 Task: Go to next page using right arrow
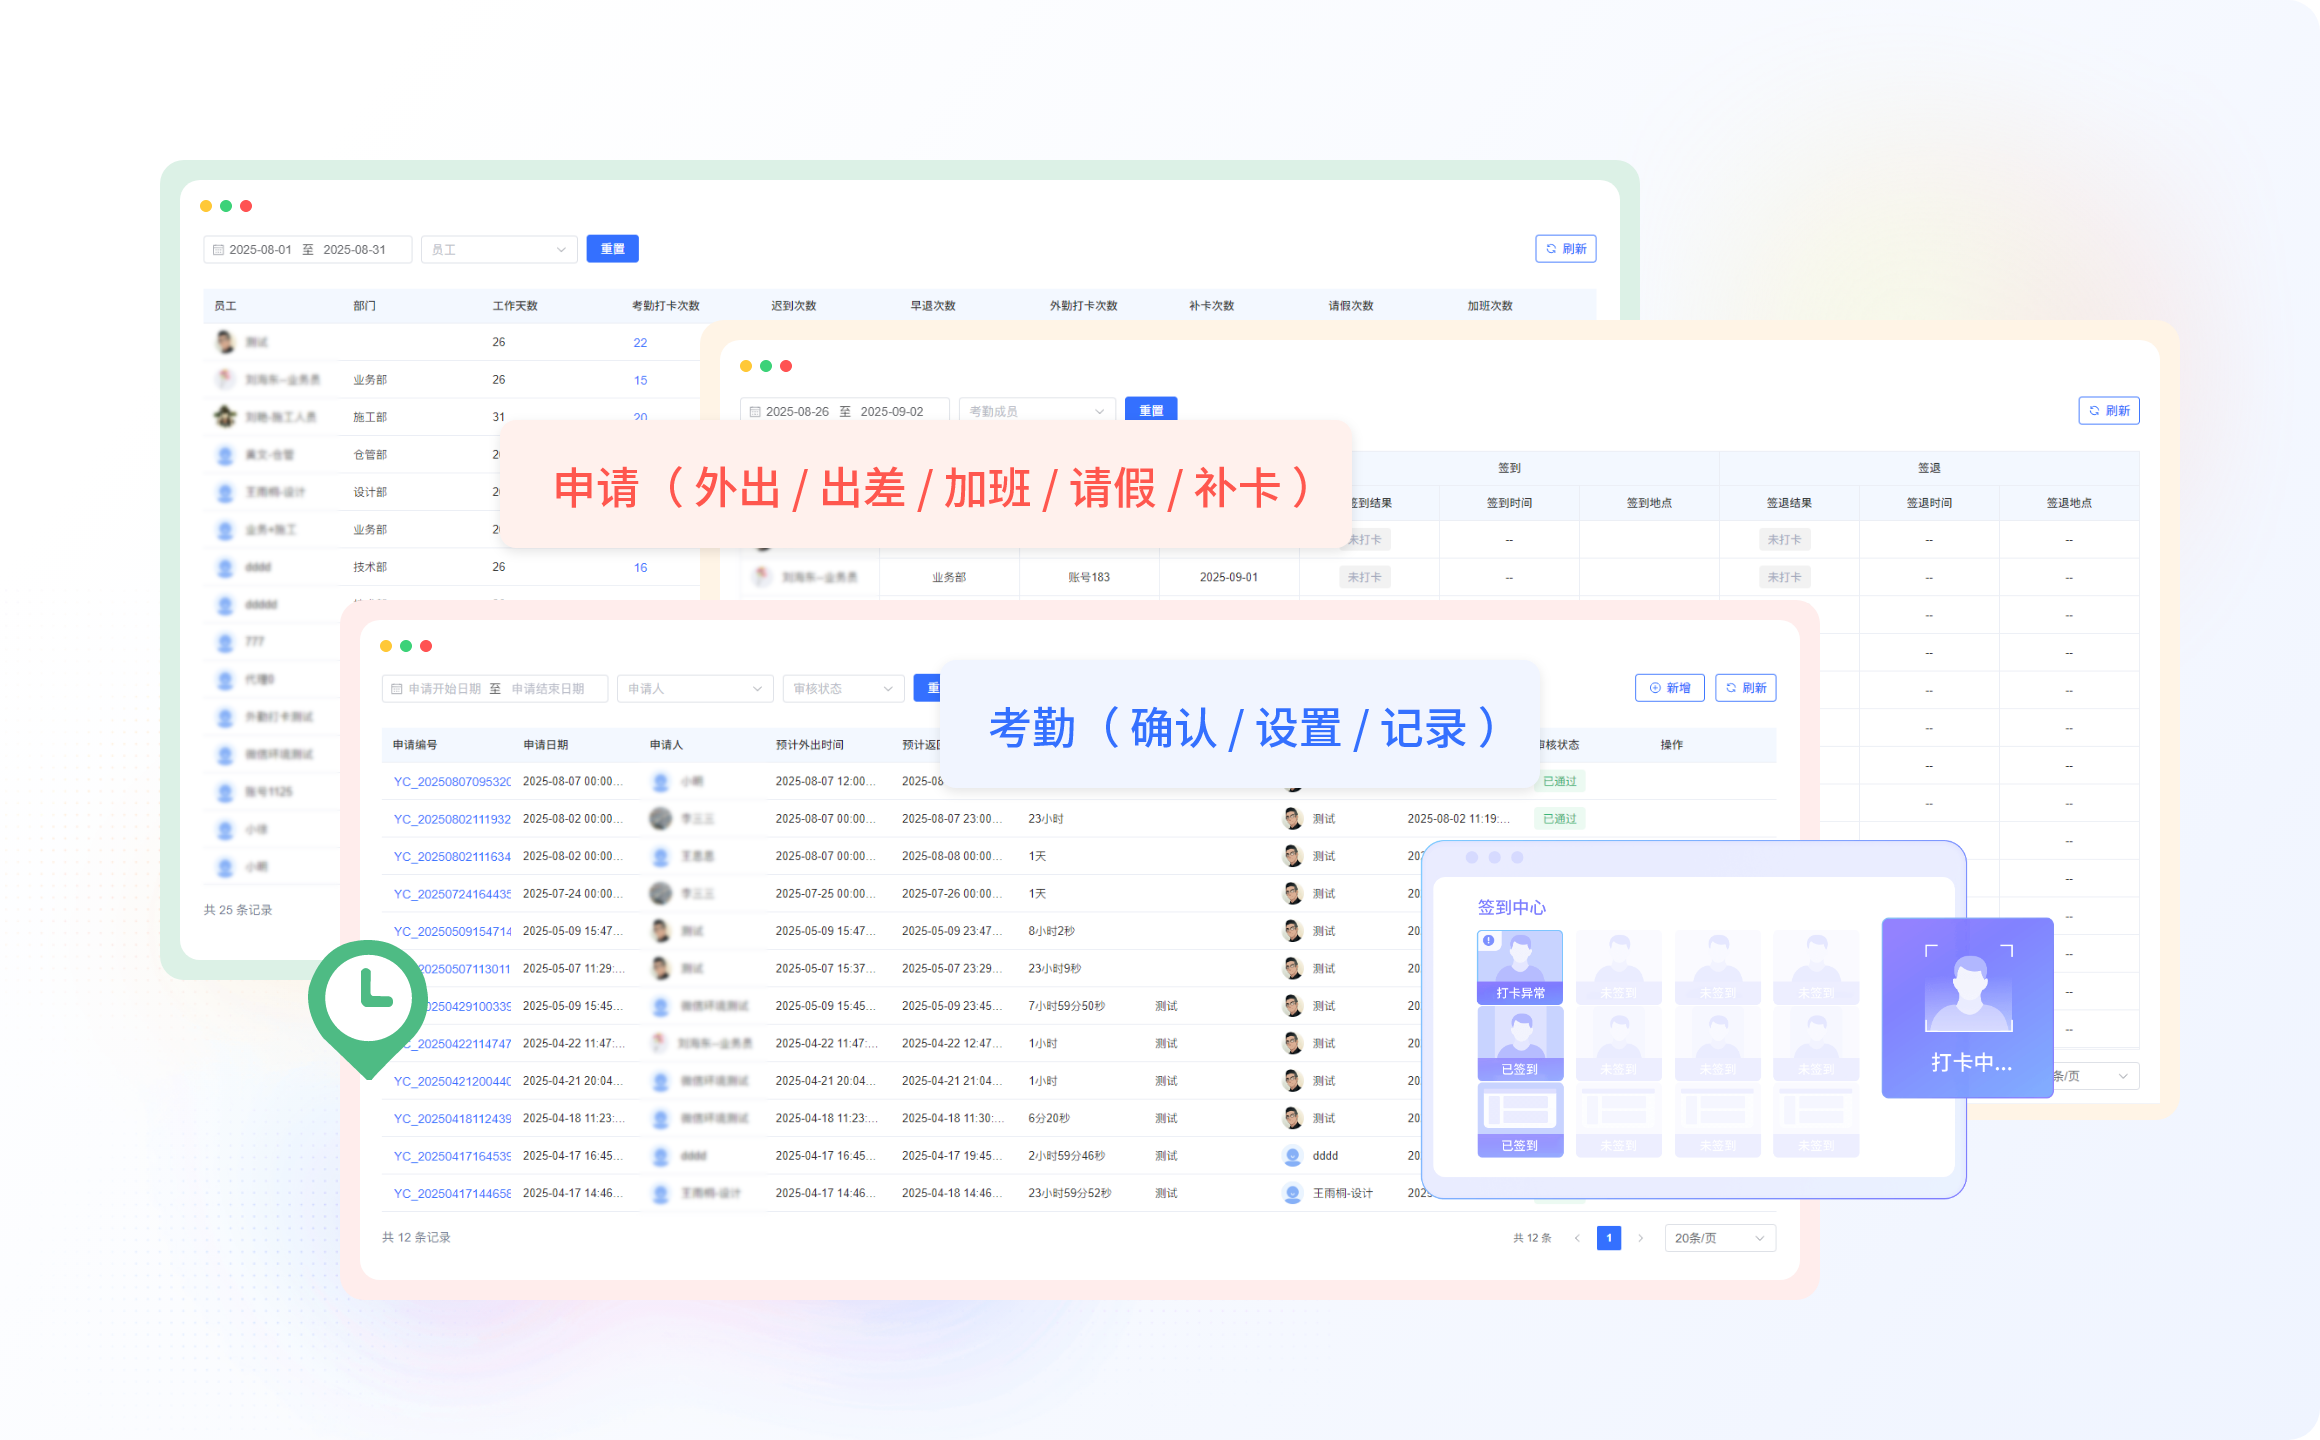1640,1238
